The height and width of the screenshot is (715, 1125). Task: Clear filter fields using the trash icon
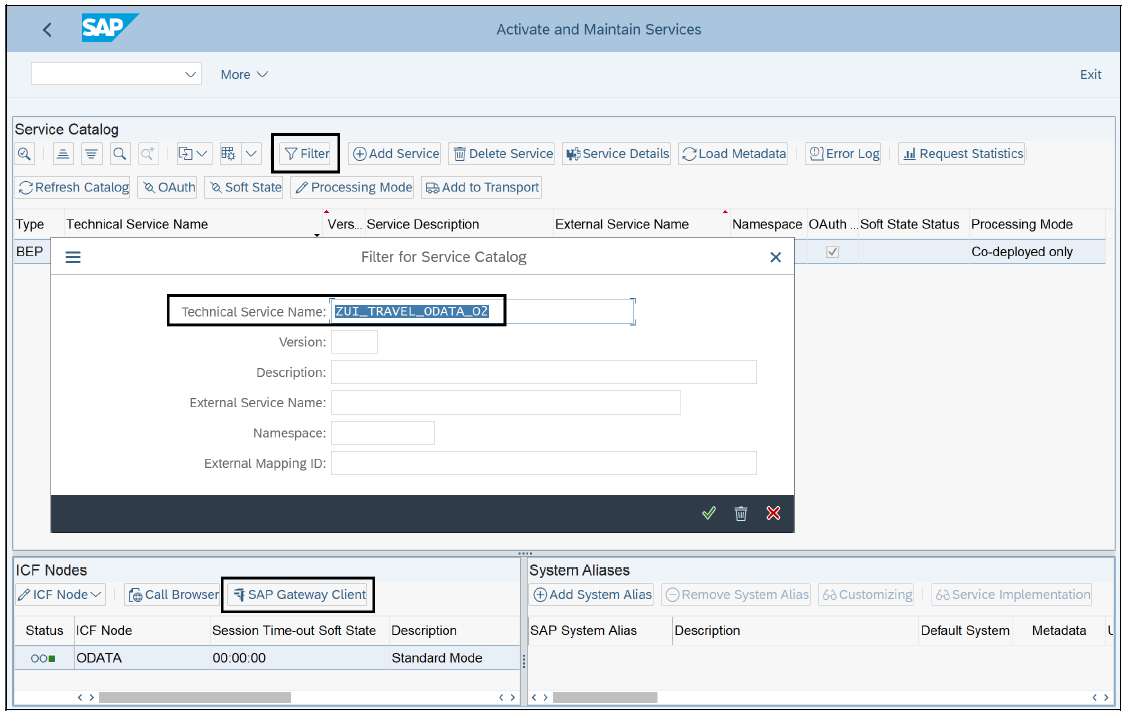(741, 512)
